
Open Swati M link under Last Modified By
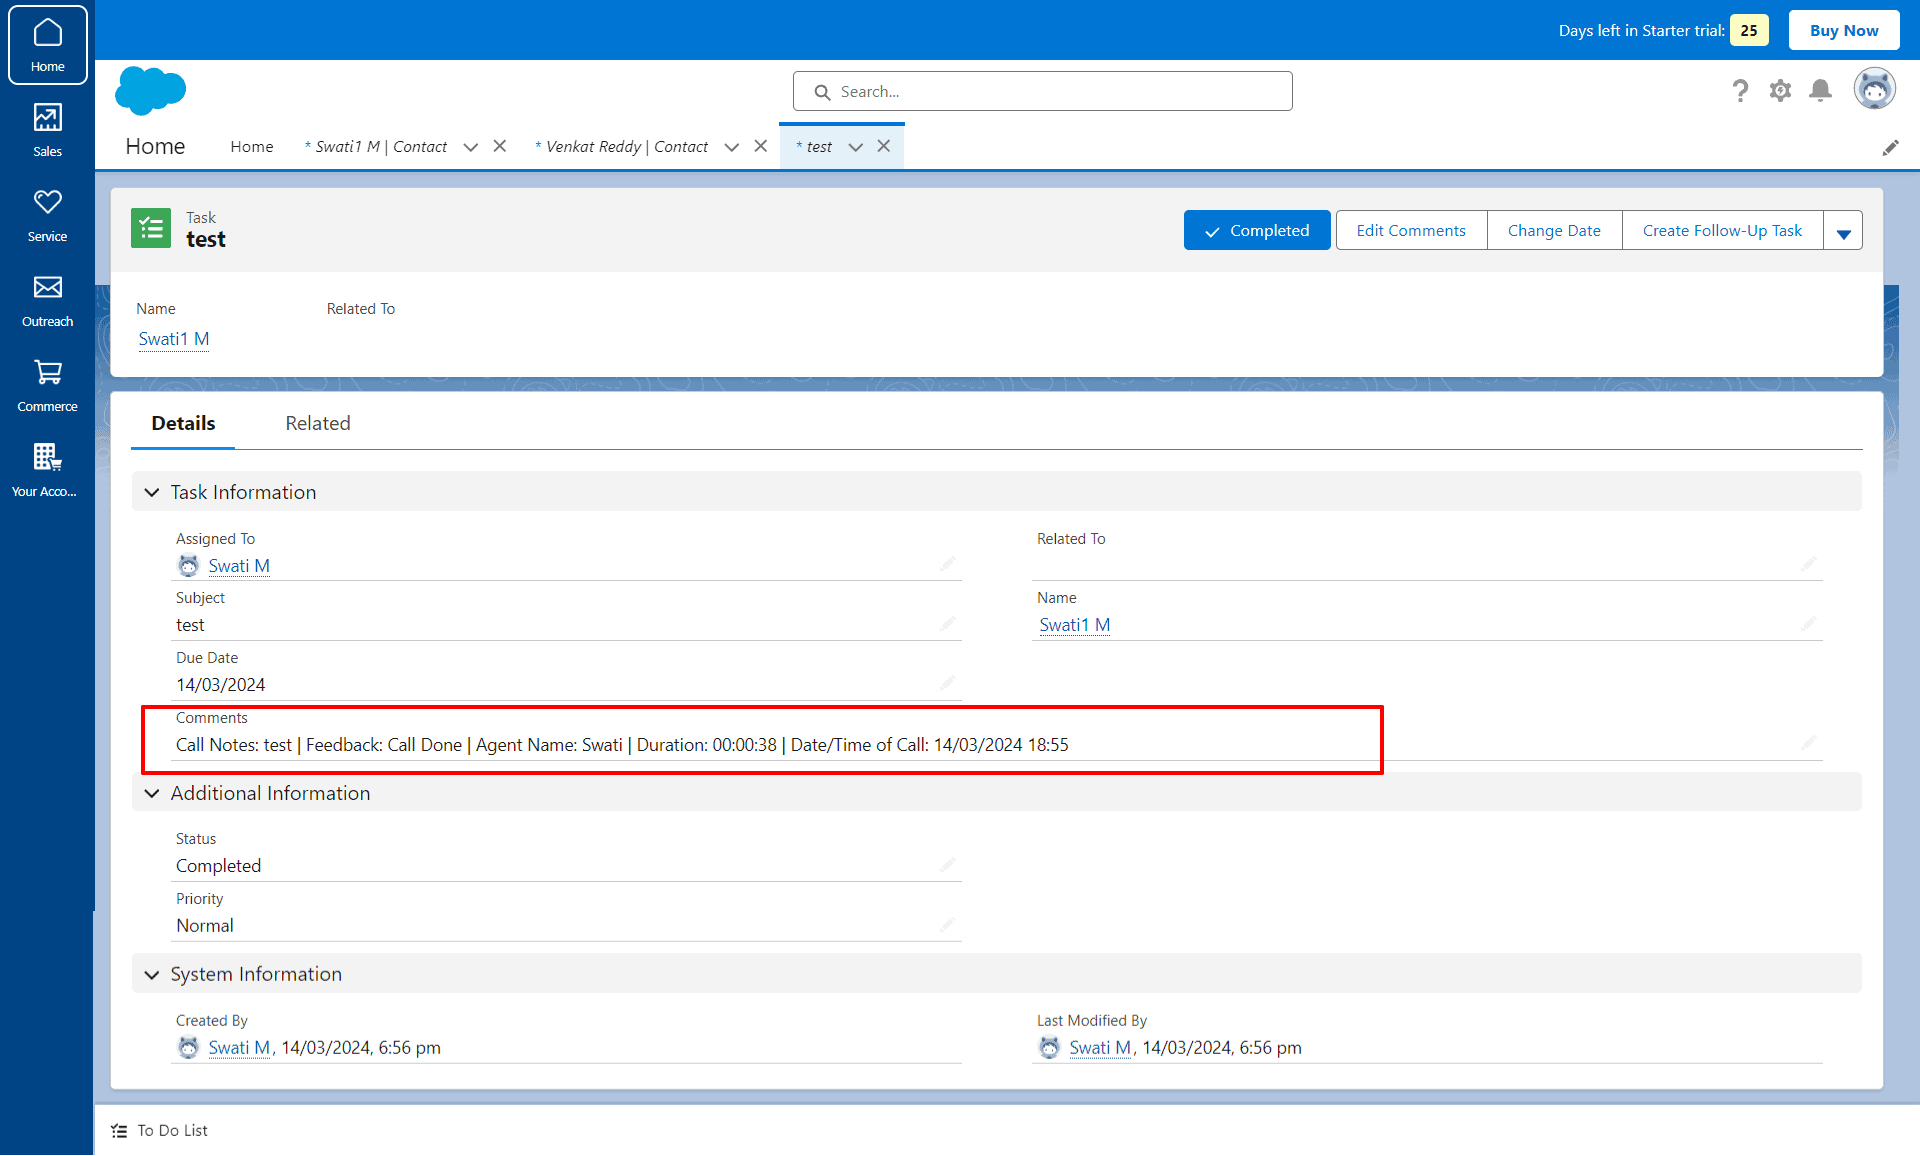1101,1048
